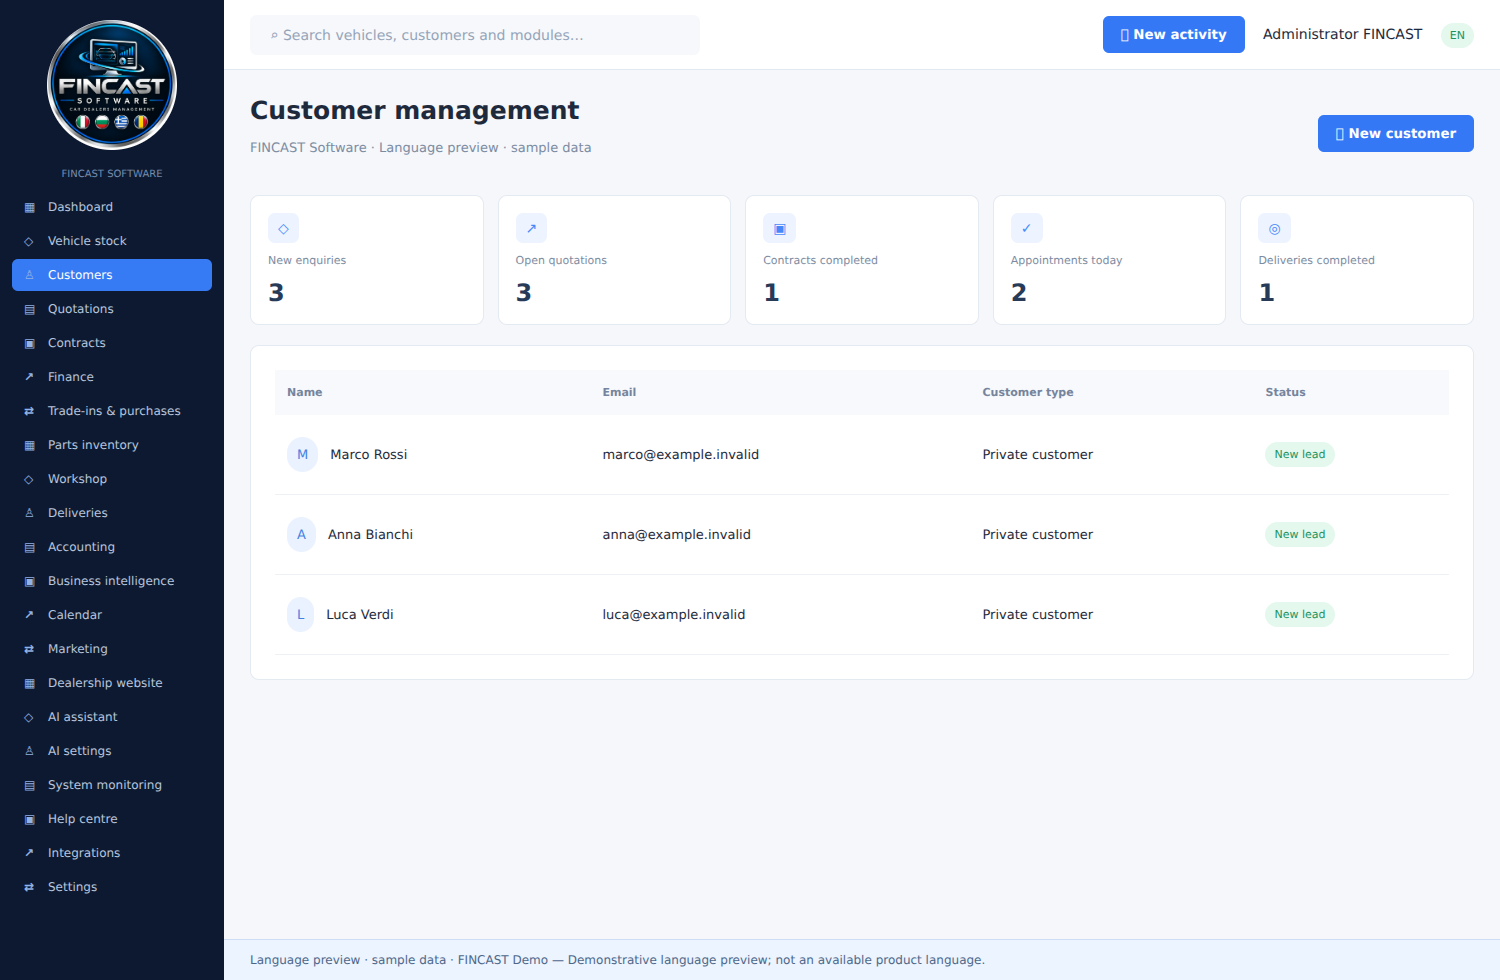Click the Workshop sidebar icon
This screenshot has height=980, width=1500.
tap(29, 479)
